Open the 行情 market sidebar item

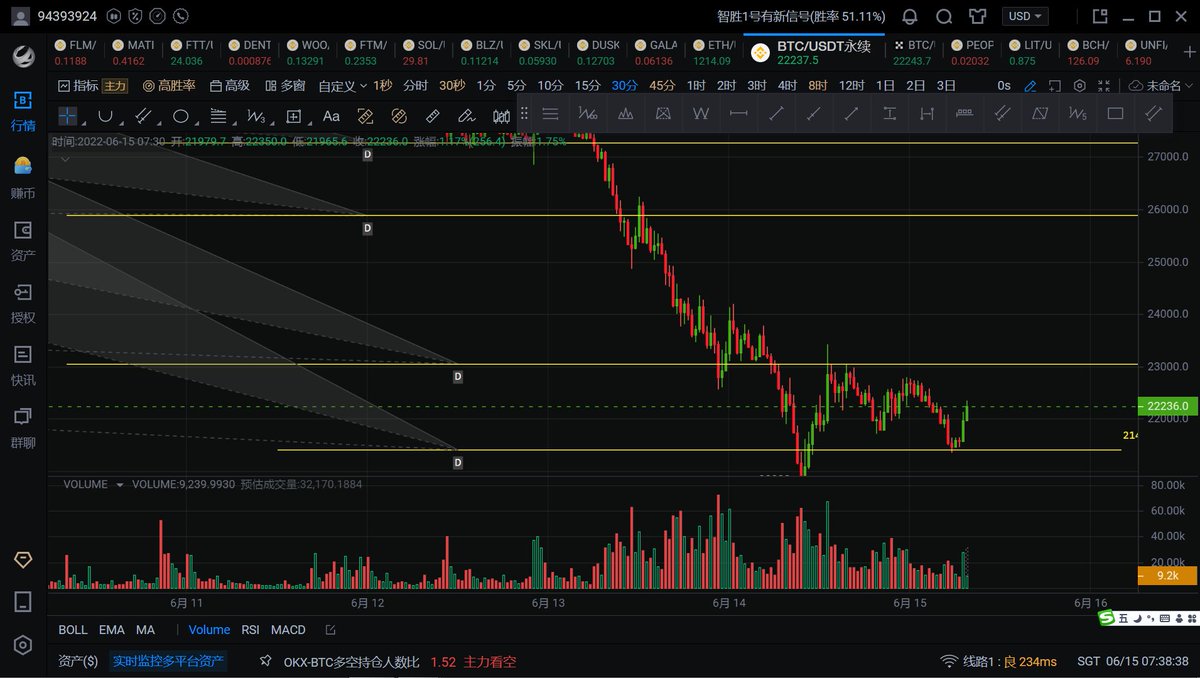pos(23,111)
